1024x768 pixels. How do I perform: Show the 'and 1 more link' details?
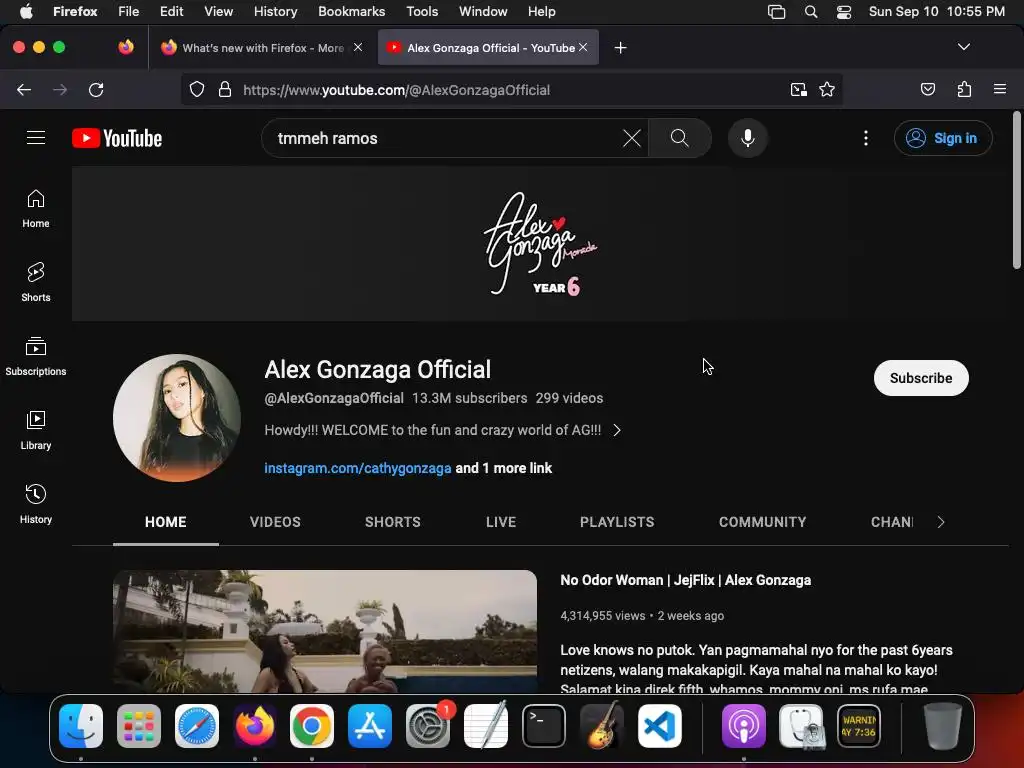504,468
